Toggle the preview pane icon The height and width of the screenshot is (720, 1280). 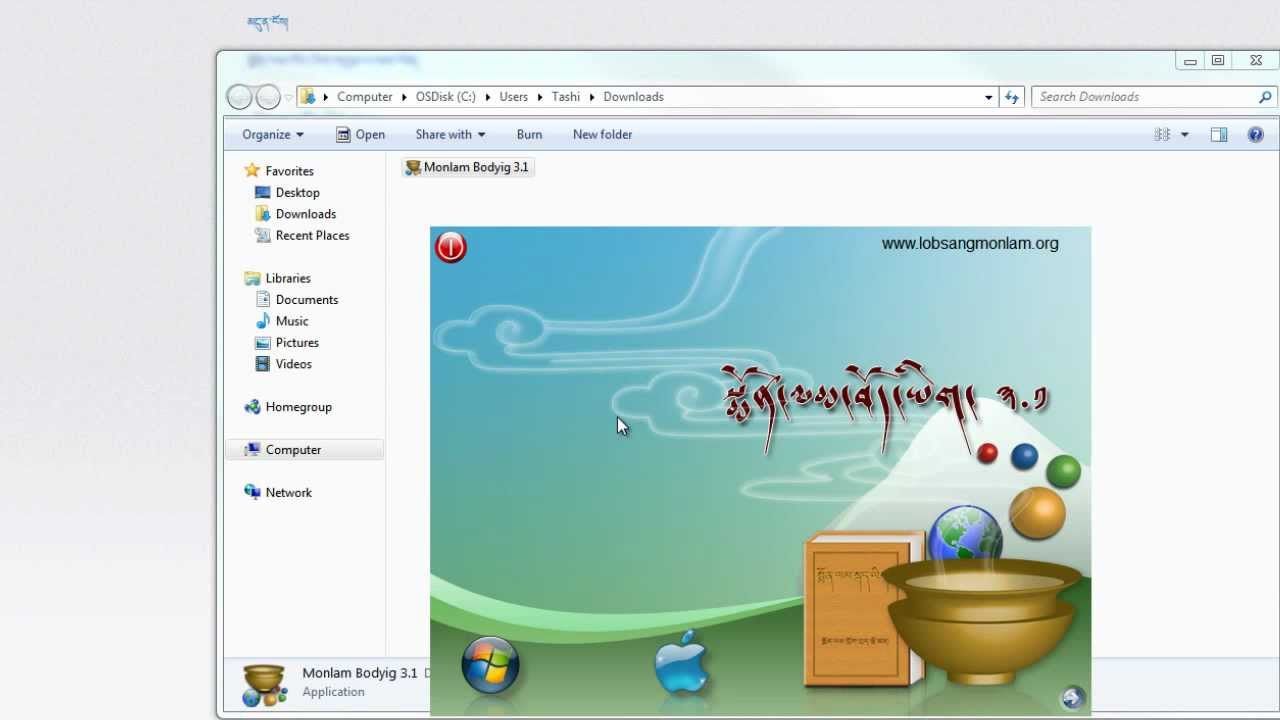click(x=1219, y=134)
